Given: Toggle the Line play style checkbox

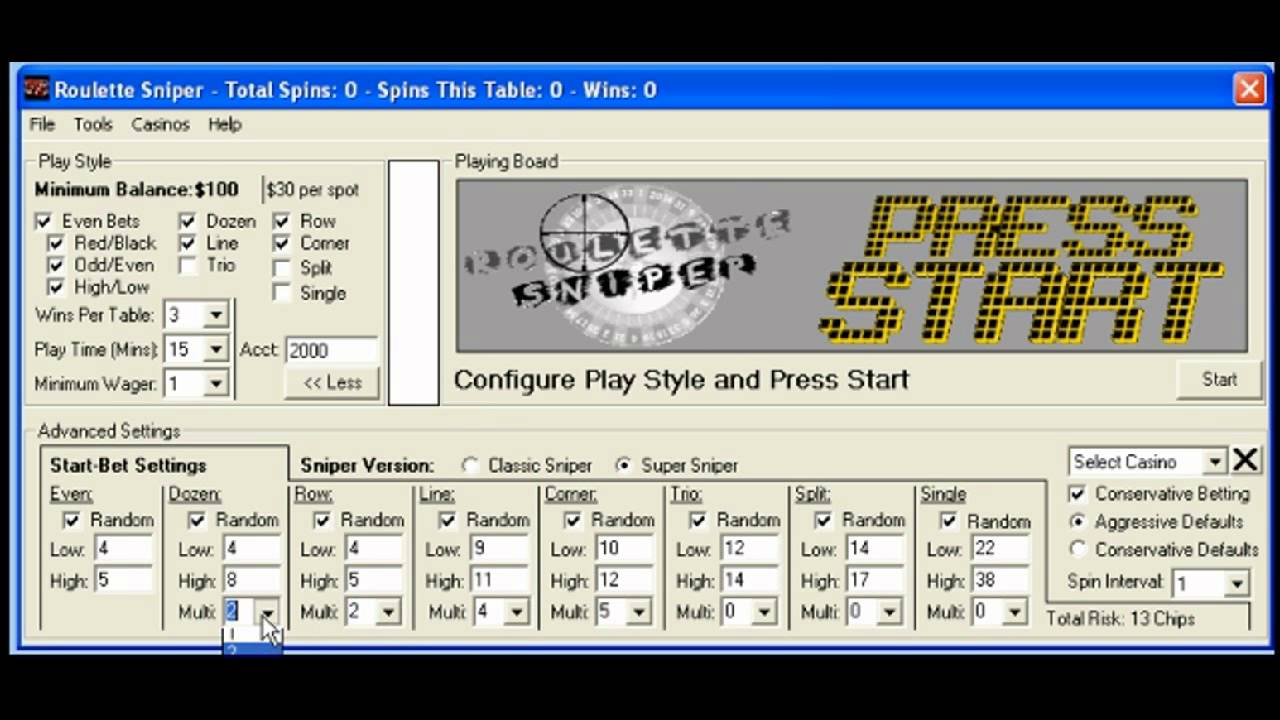Looking at the screenshot, I should [187, 243].
